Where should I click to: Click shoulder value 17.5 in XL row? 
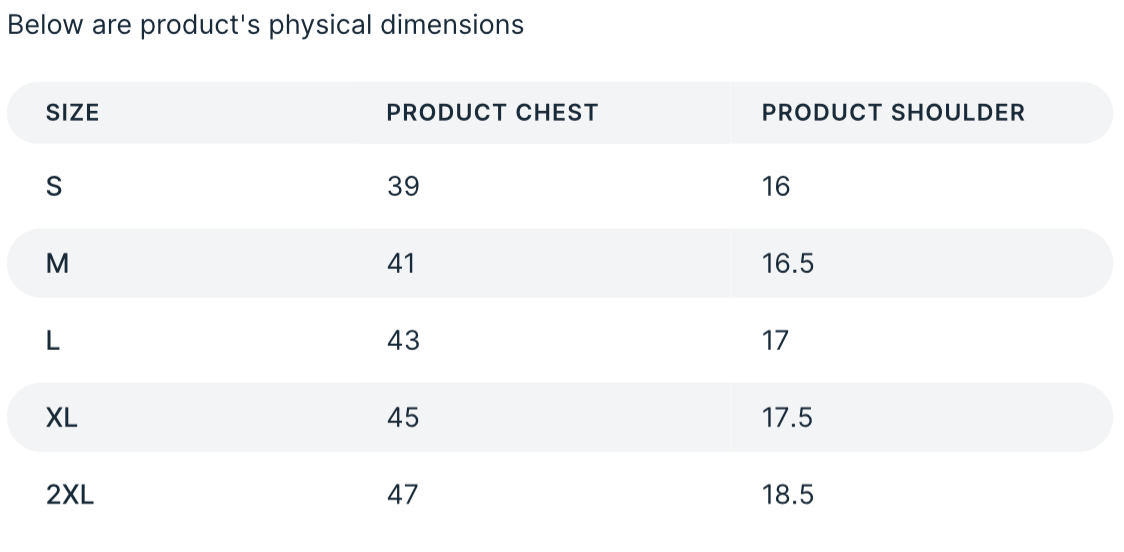pos(788,418)
